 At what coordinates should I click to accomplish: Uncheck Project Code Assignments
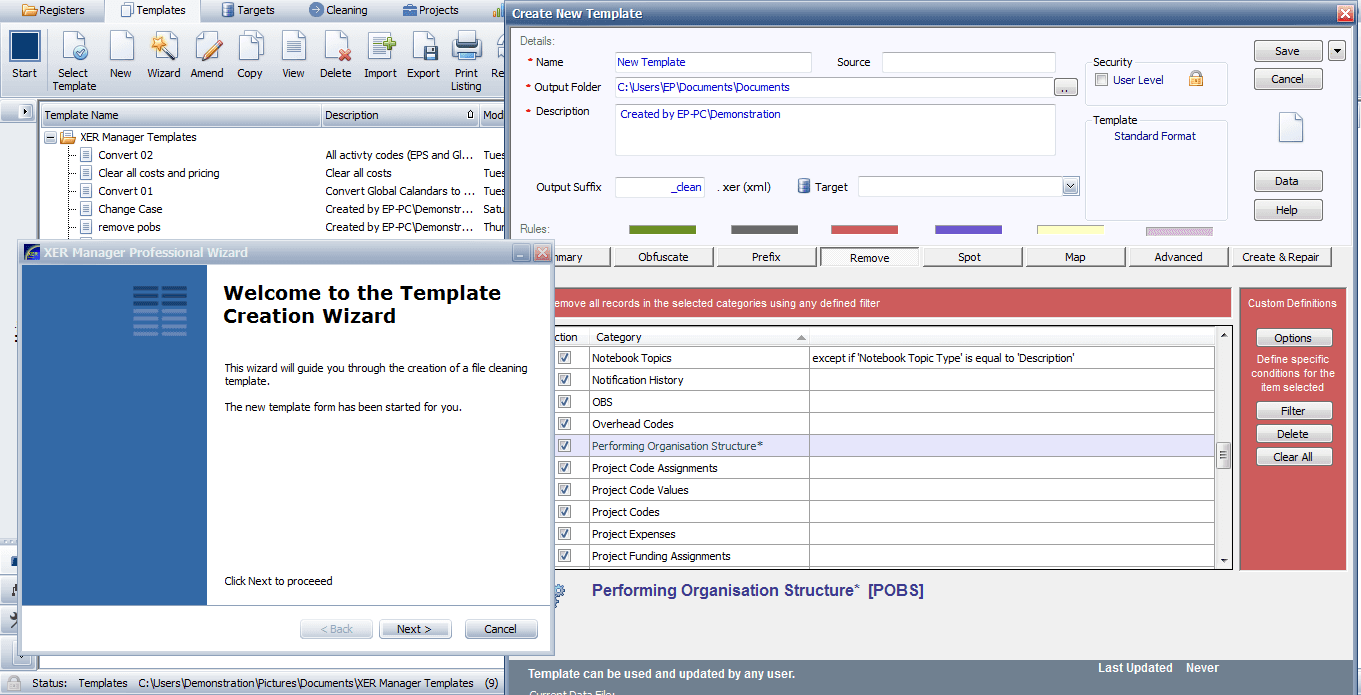pos(565,467)
